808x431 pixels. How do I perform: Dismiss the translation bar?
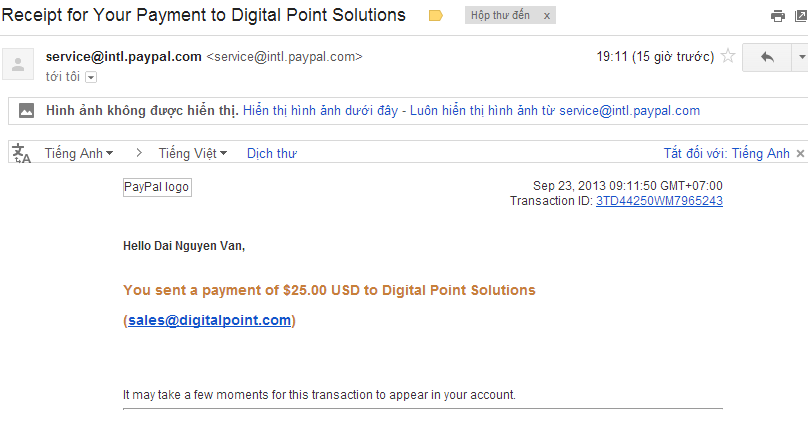point(800,154)
